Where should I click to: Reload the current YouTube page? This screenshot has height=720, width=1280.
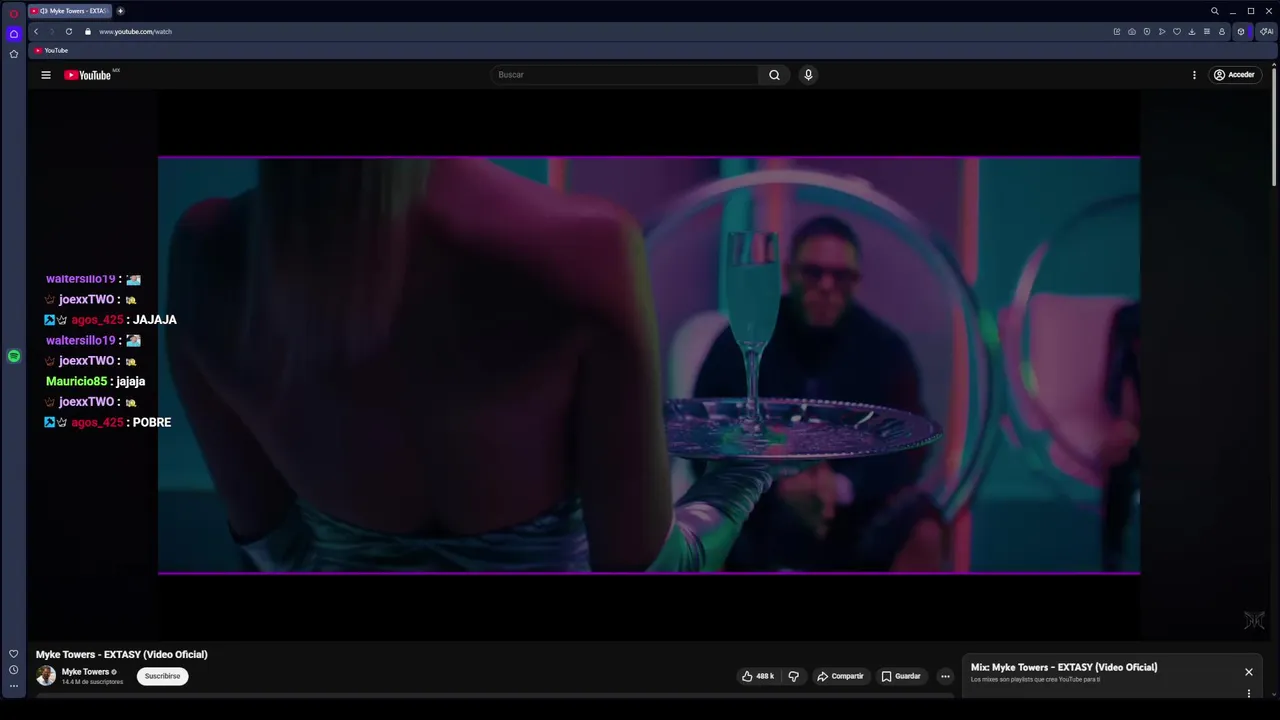coord(69,32)
